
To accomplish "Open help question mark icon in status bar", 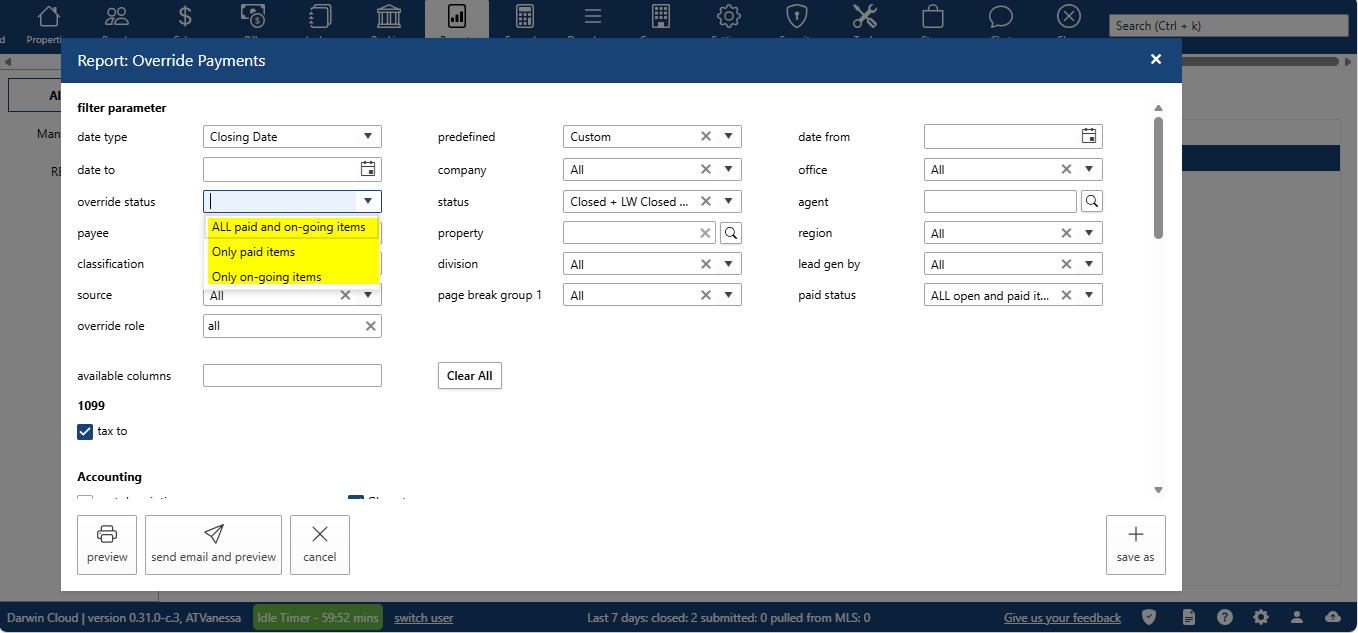I will tap(1225, 618).
